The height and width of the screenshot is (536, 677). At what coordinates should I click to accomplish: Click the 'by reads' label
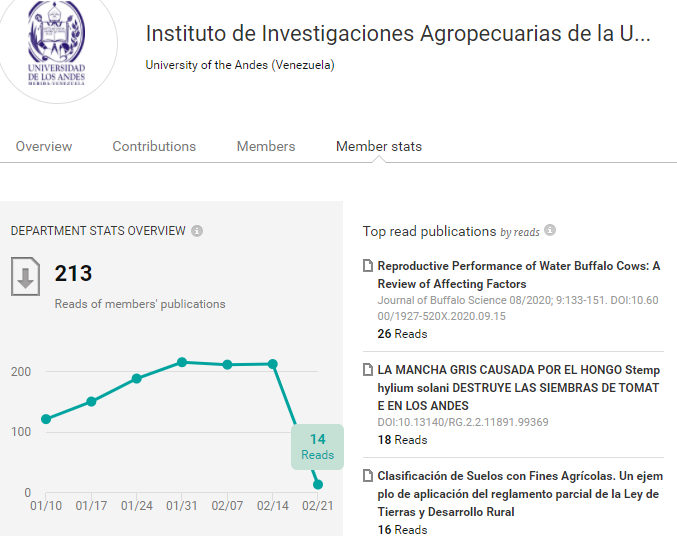coord(520,232)
